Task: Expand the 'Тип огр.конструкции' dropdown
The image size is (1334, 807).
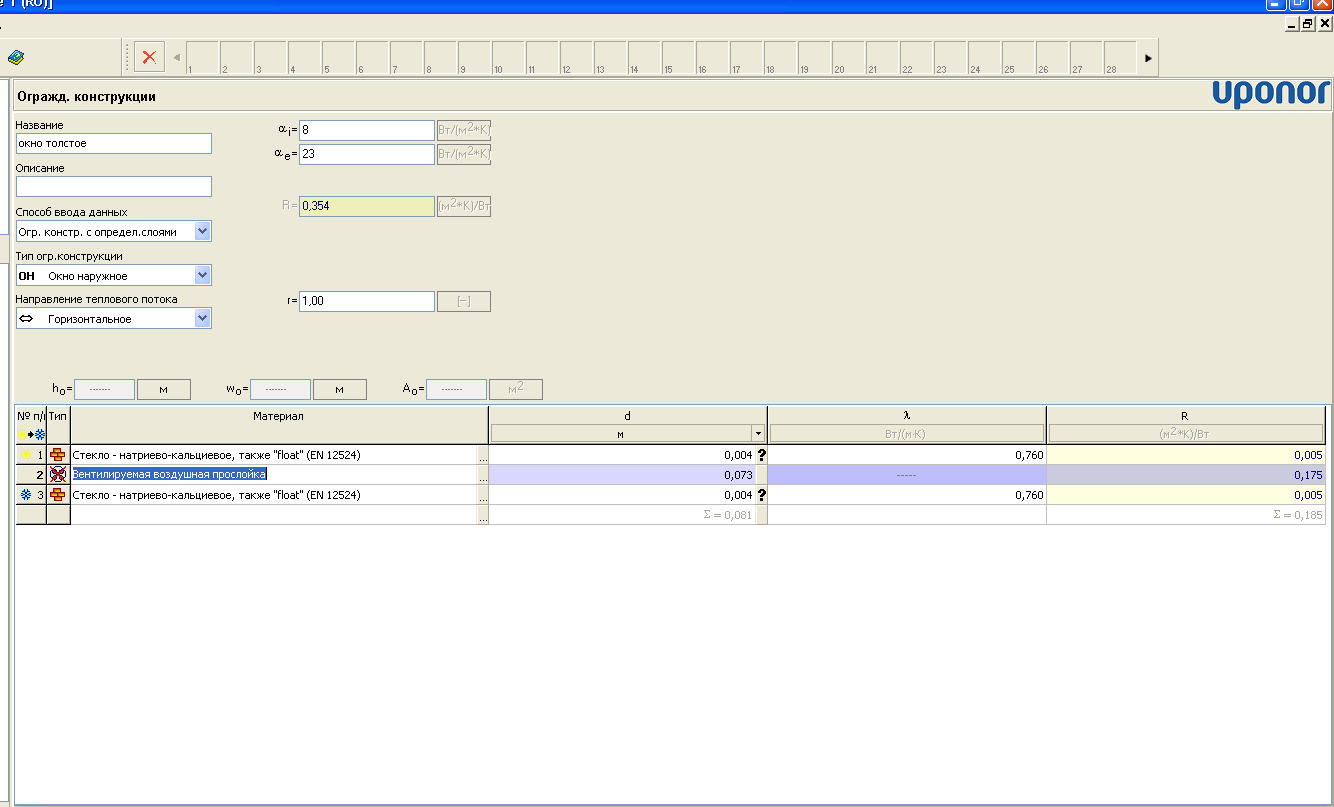Action: (203, 275)
